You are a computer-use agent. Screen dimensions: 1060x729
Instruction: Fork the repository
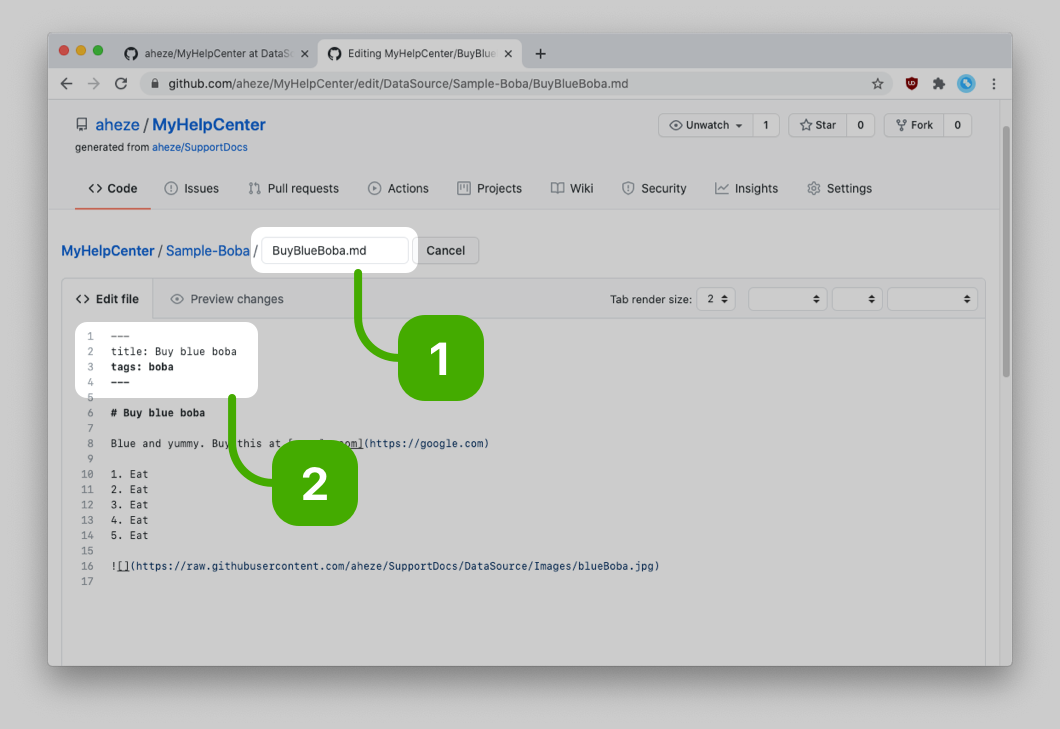(914, 125)
